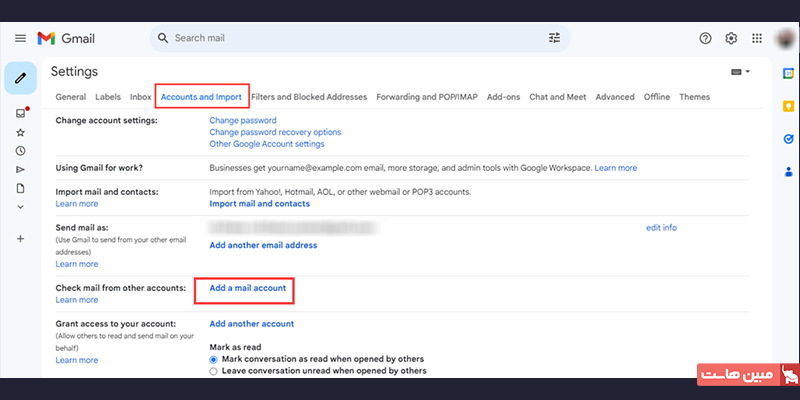The height and width of the screenshot is (400, 800).
Task: Open Other Google Account settings
Action: (267, 144)
